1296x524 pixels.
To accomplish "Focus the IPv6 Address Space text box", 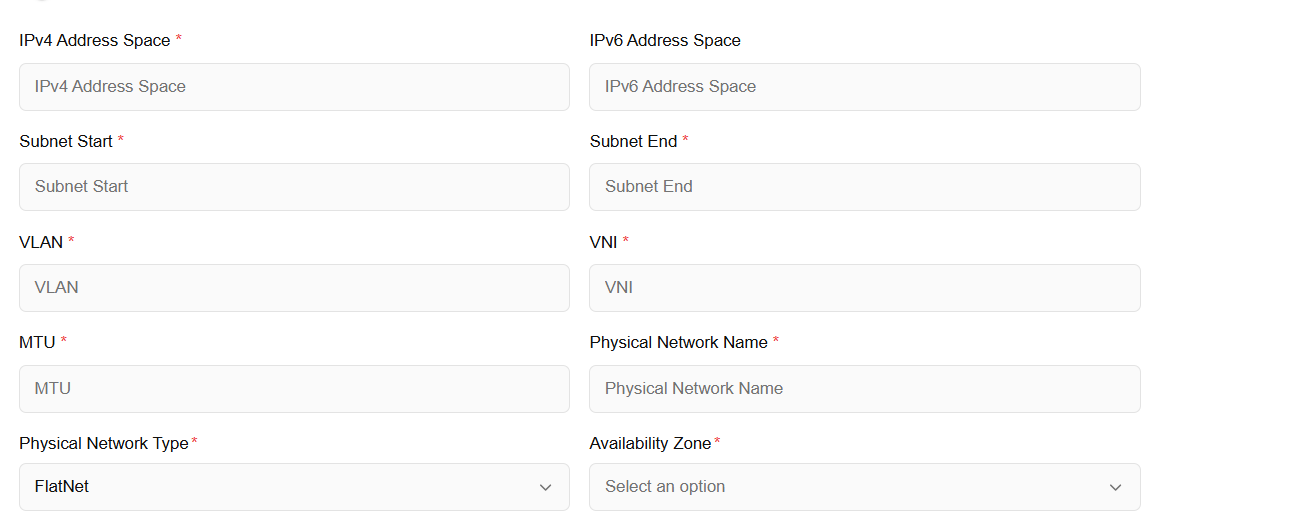I will (x=864, y=87).
